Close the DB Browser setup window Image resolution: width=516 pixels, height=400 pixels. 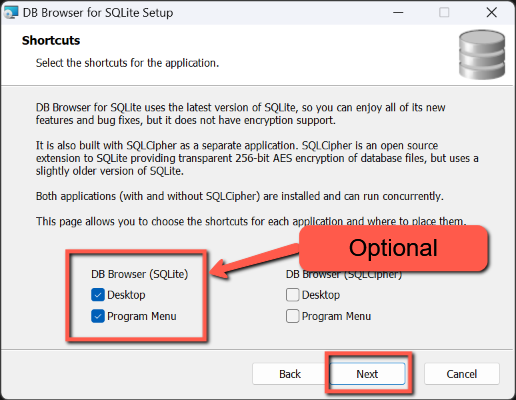pos(492,13)
